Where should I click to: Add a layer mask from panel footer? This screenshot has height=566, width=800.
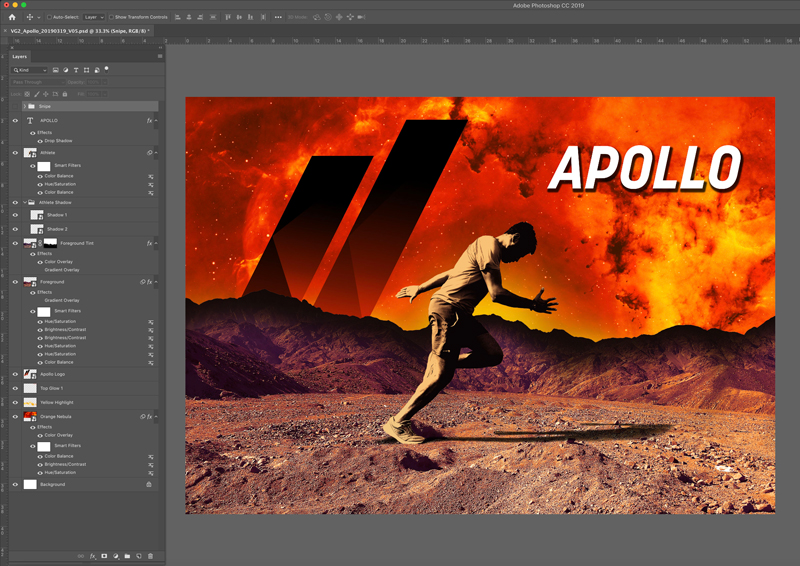coord(104,556)
